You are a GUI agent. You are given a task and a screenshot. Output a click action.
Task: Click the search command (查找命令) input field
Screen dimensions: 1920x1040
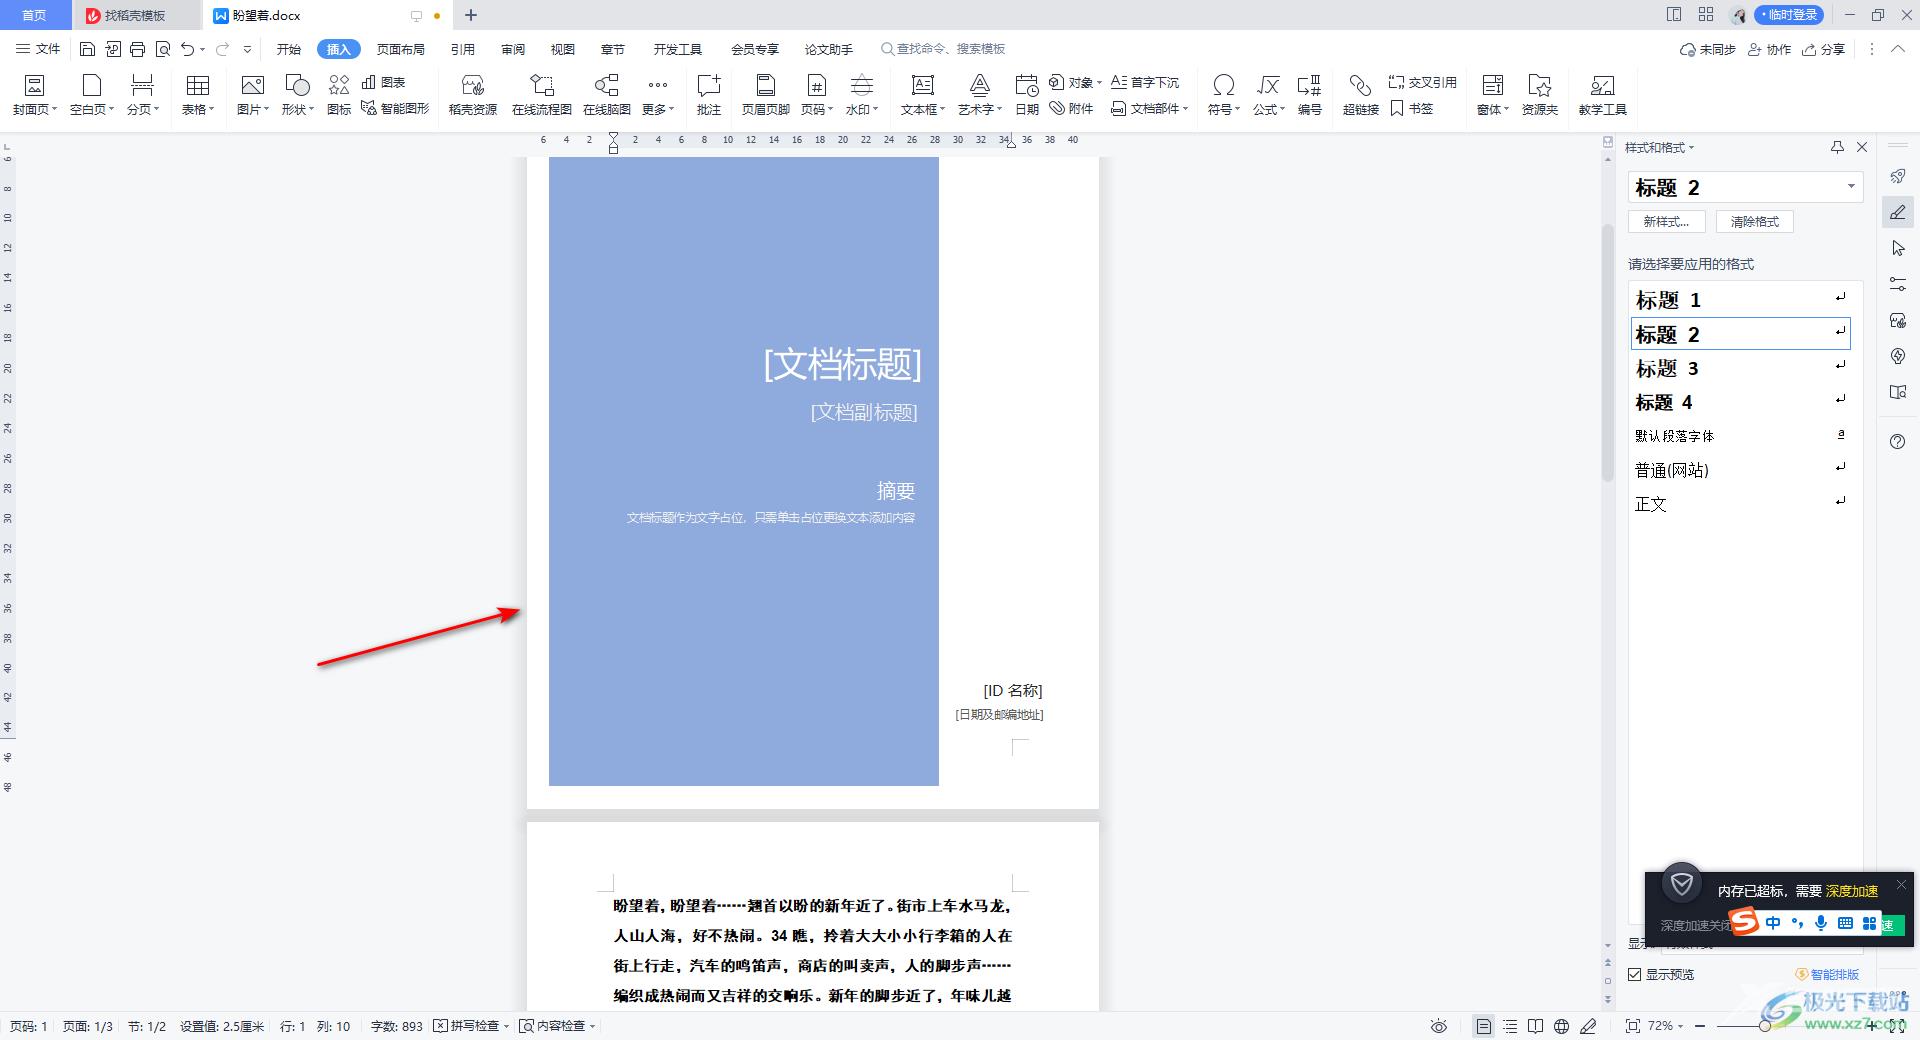943,49
